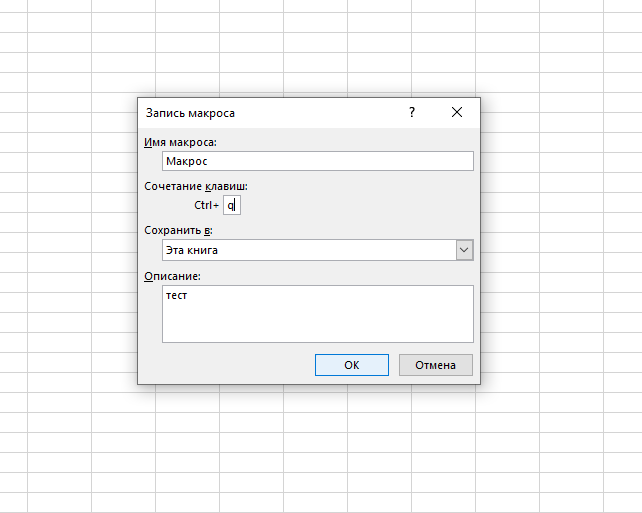Focus the Имя макроса input field
The image size is (642, 513).
318,161
